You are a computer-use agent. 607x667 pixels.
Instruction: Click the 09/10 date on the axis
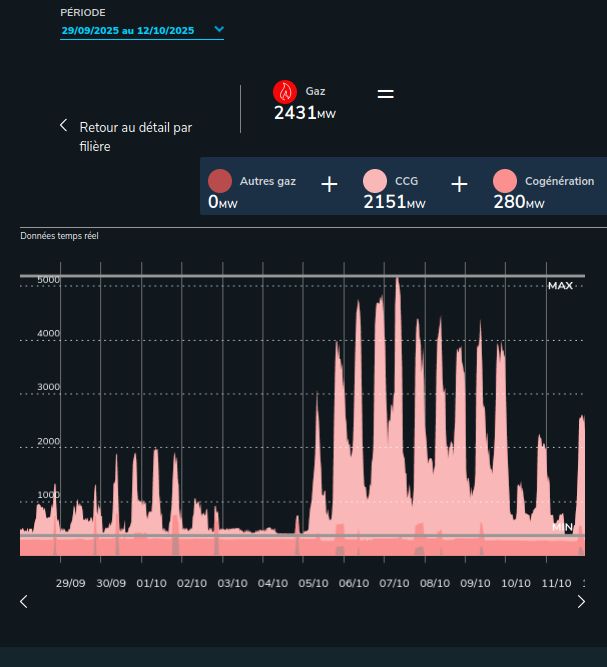pyautogui.click(x=475, y=583)
